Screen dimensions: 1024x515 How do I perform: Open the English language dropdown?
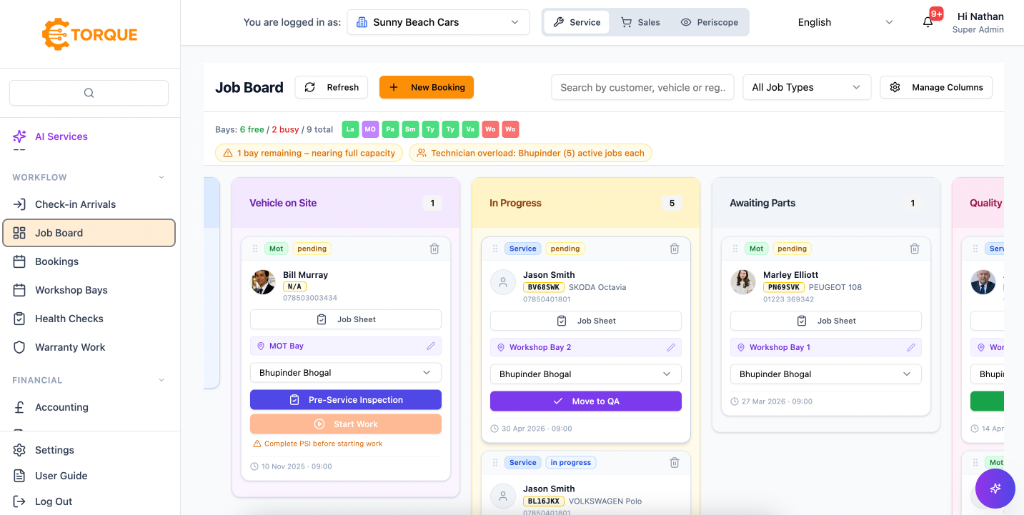[844, 22]
